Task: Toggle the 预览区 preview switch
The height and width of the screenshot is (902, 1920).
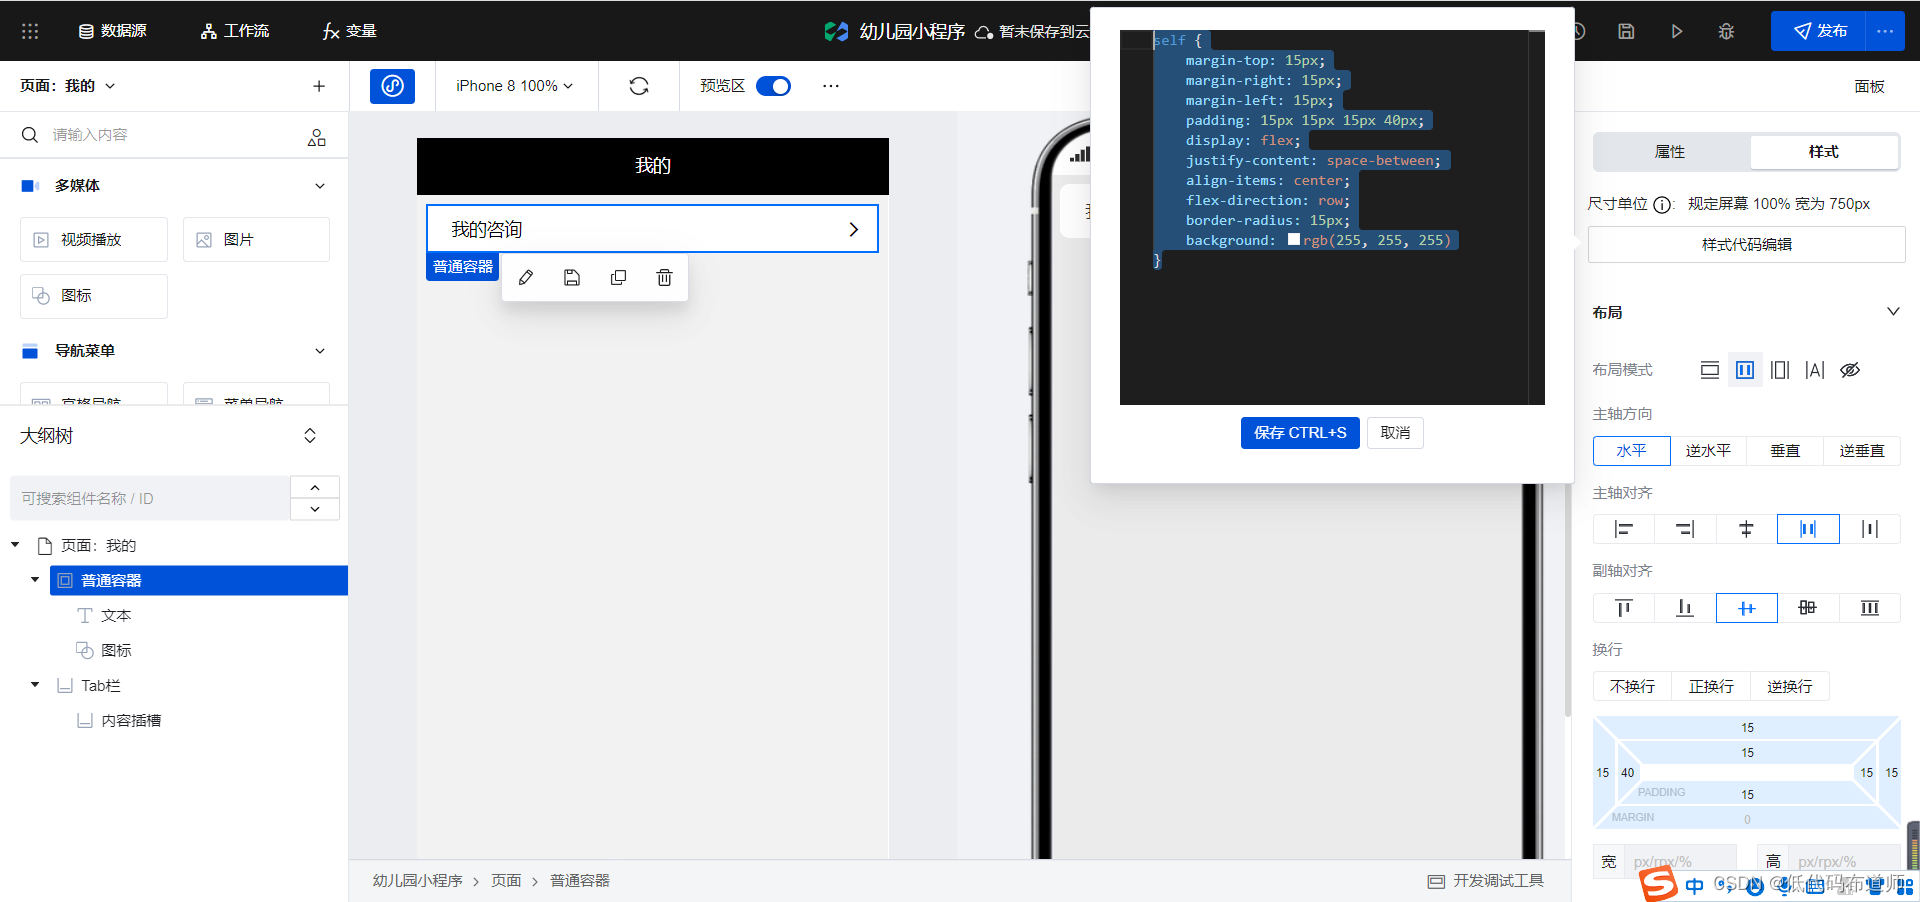Action: pyautogui.click(x=773, y=86)
